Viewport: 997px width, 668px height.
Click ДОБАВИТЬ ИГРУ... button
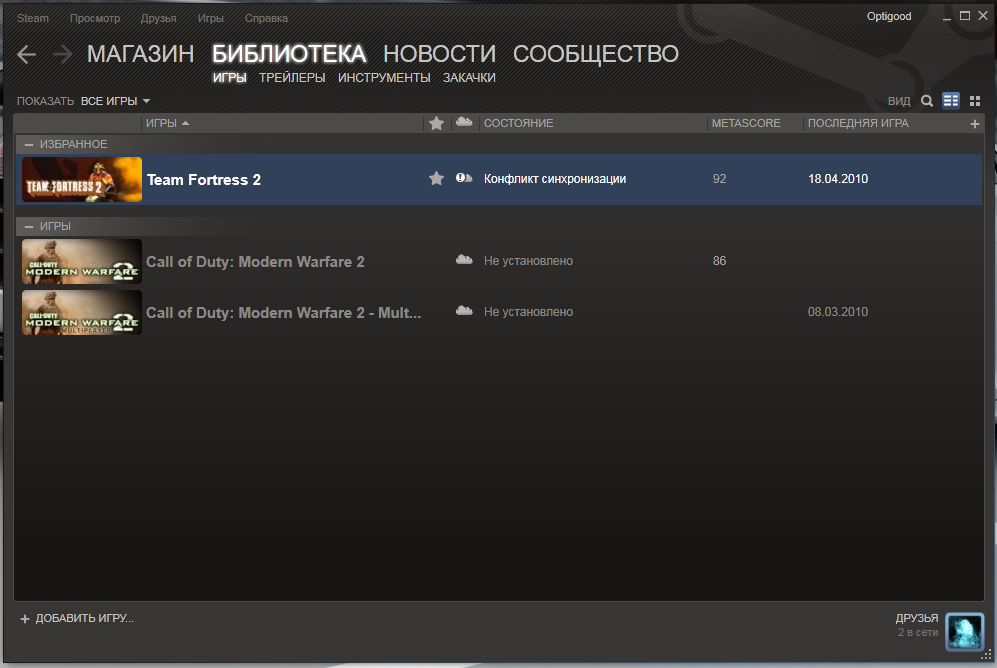[x=85, y=618]
